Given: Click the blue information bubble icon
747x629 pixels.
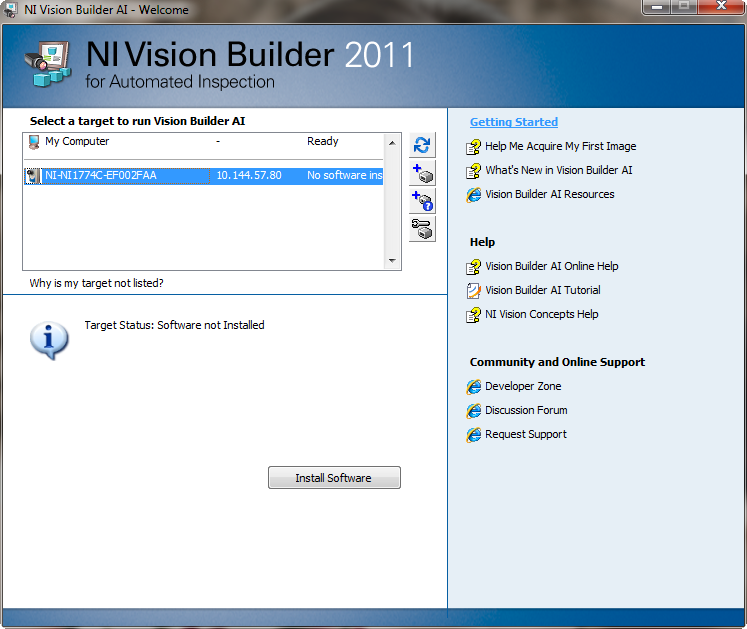Looking at the screenshot, I should point(49,340).
